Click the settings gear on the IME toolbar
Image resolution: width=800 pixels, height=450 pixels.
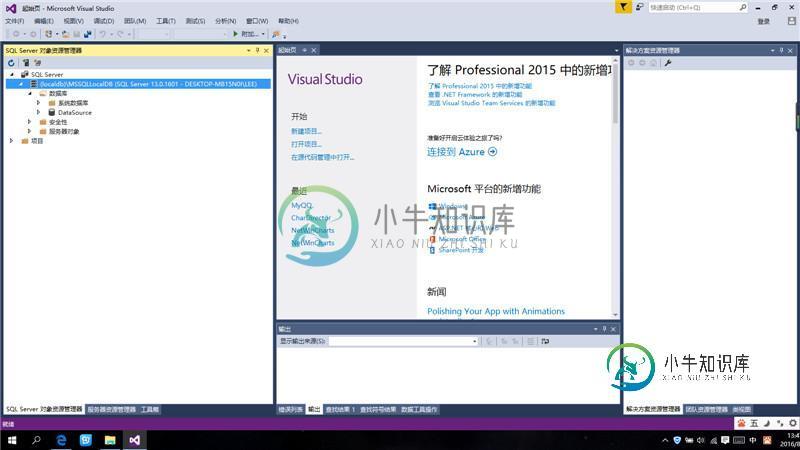(792, 423)
